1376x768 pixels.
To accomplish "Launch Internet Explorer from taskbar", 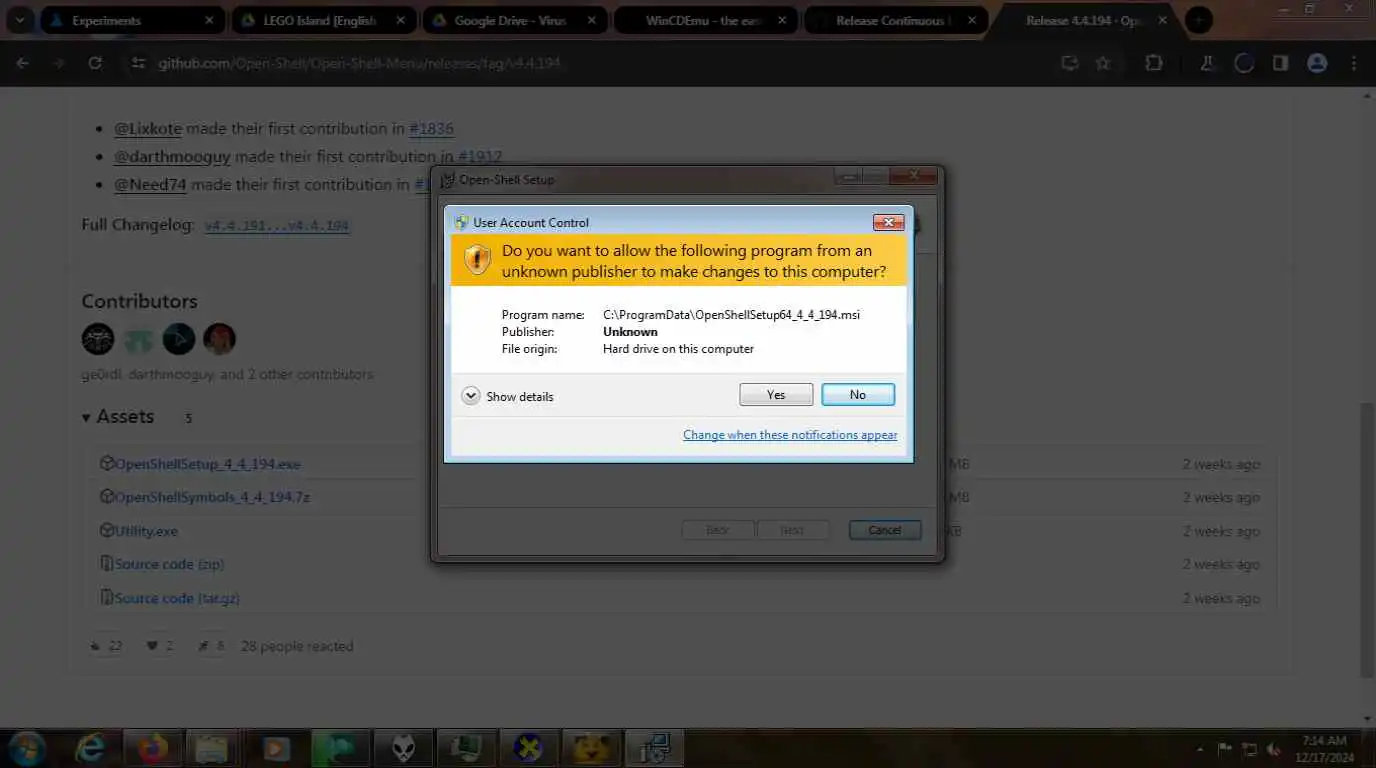I will [x=92, y=748].
